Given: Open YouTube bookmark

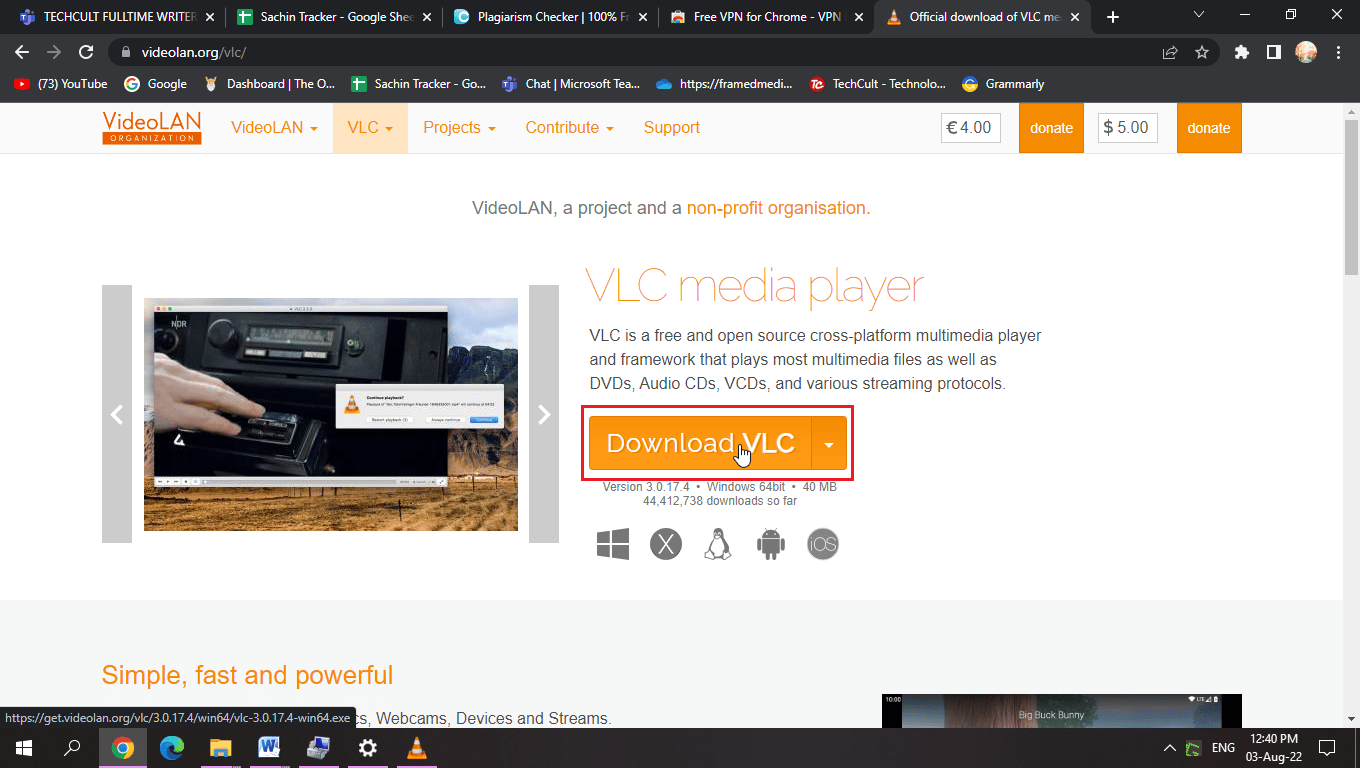Looking at the screenshot, I should point(61,84).
